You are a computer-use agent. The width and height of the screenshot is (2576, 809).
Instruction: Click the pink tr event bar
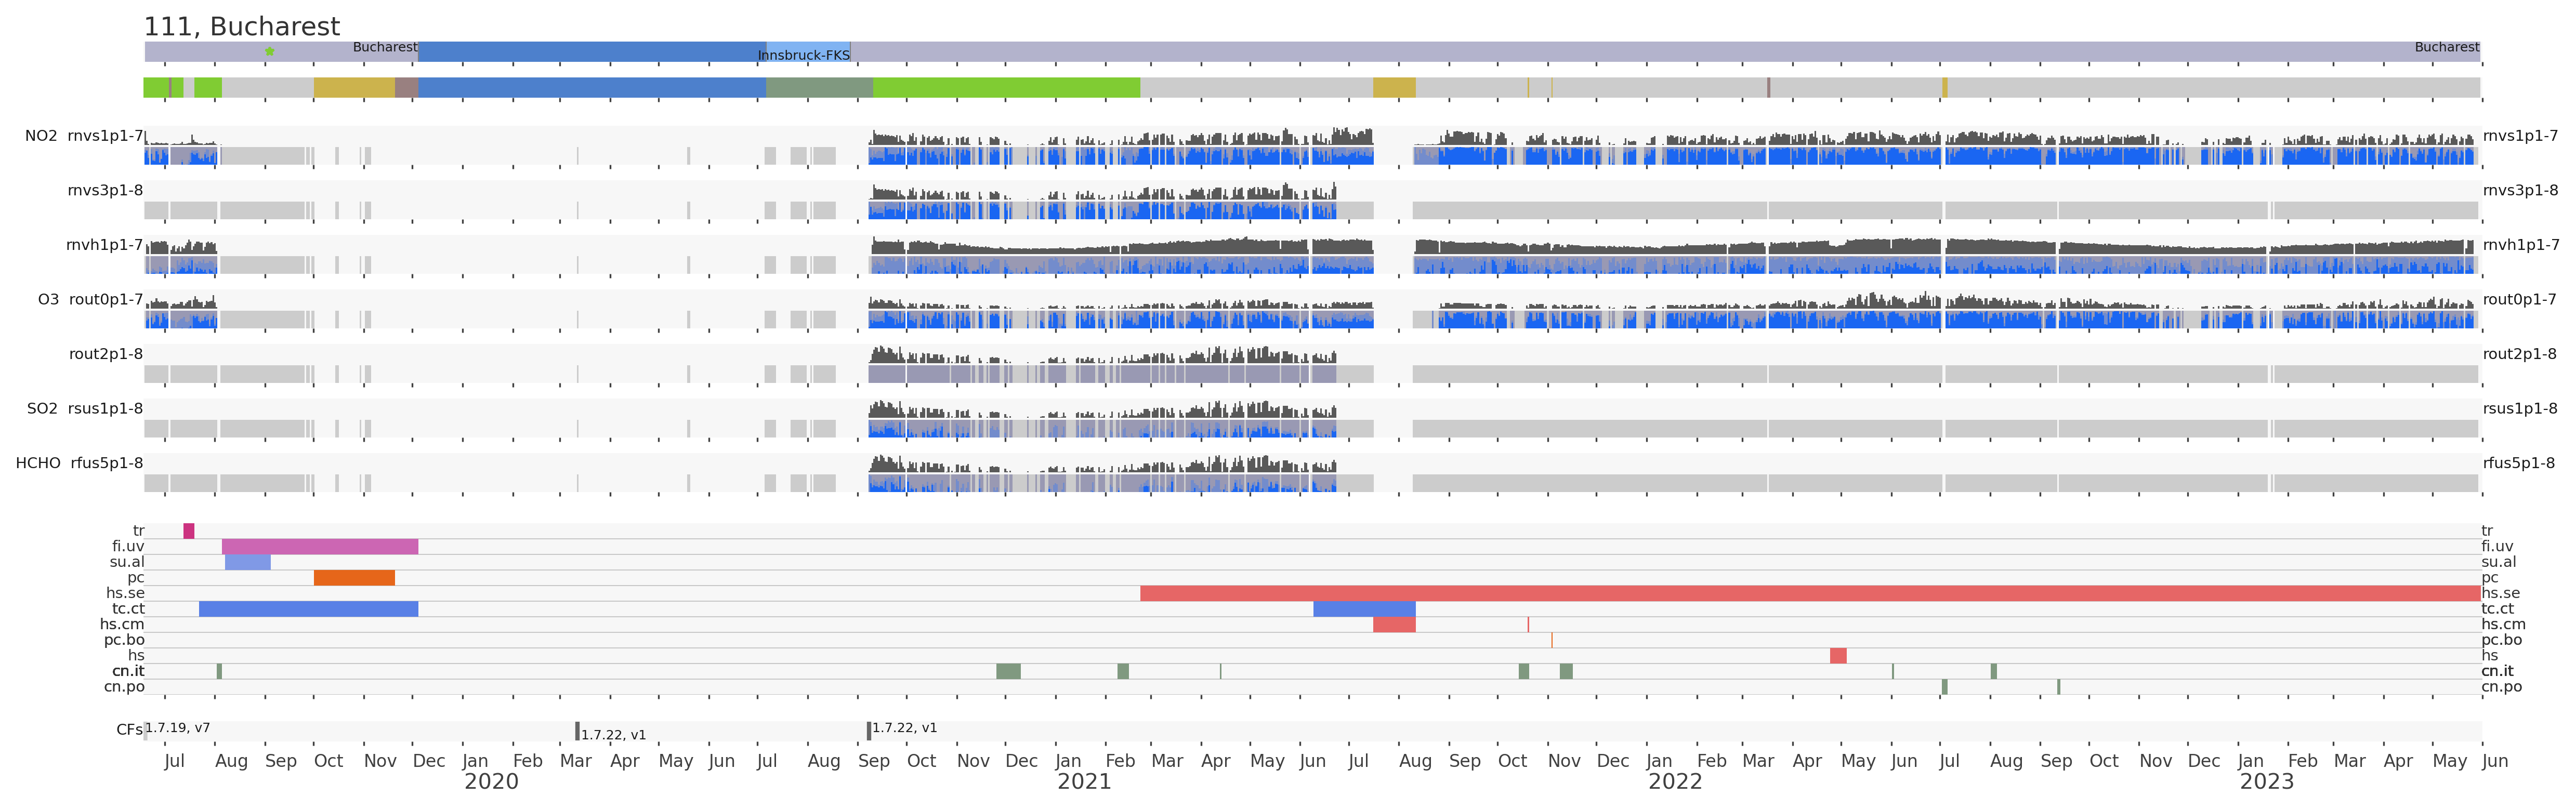188,531
